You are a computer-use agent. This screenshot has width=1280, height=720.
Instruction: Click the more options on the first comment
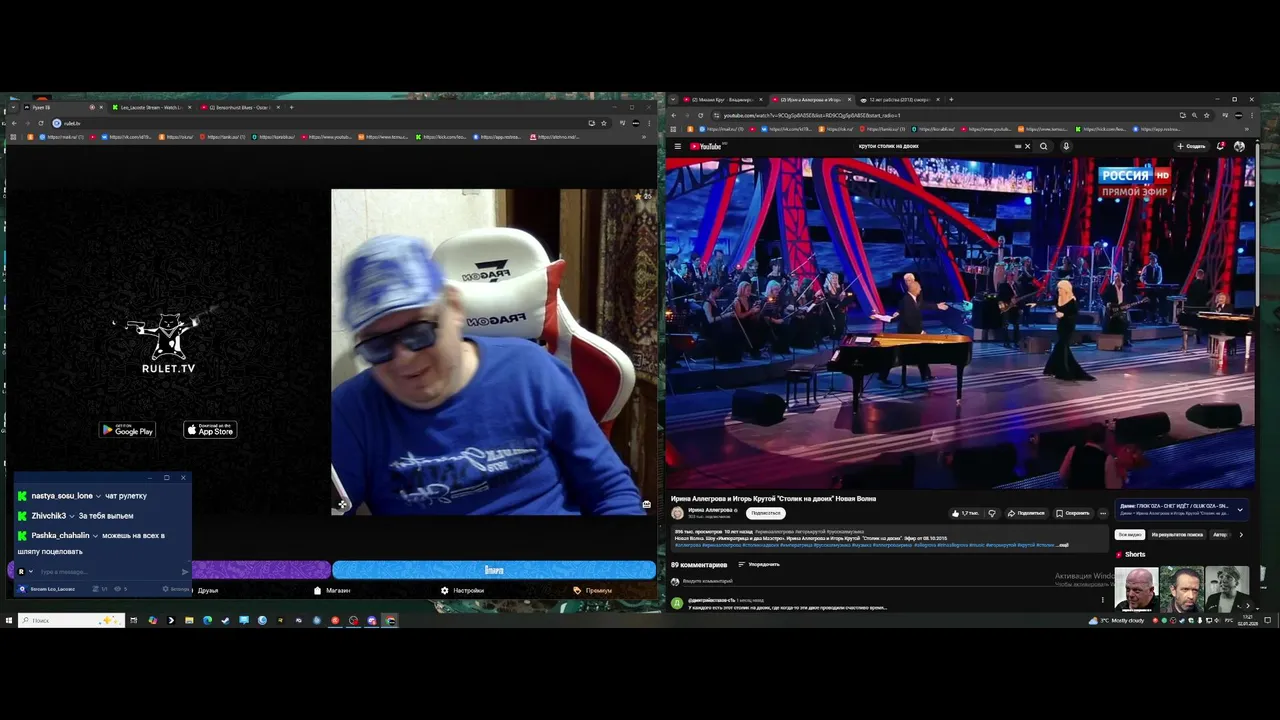(x=1103, y=601)
